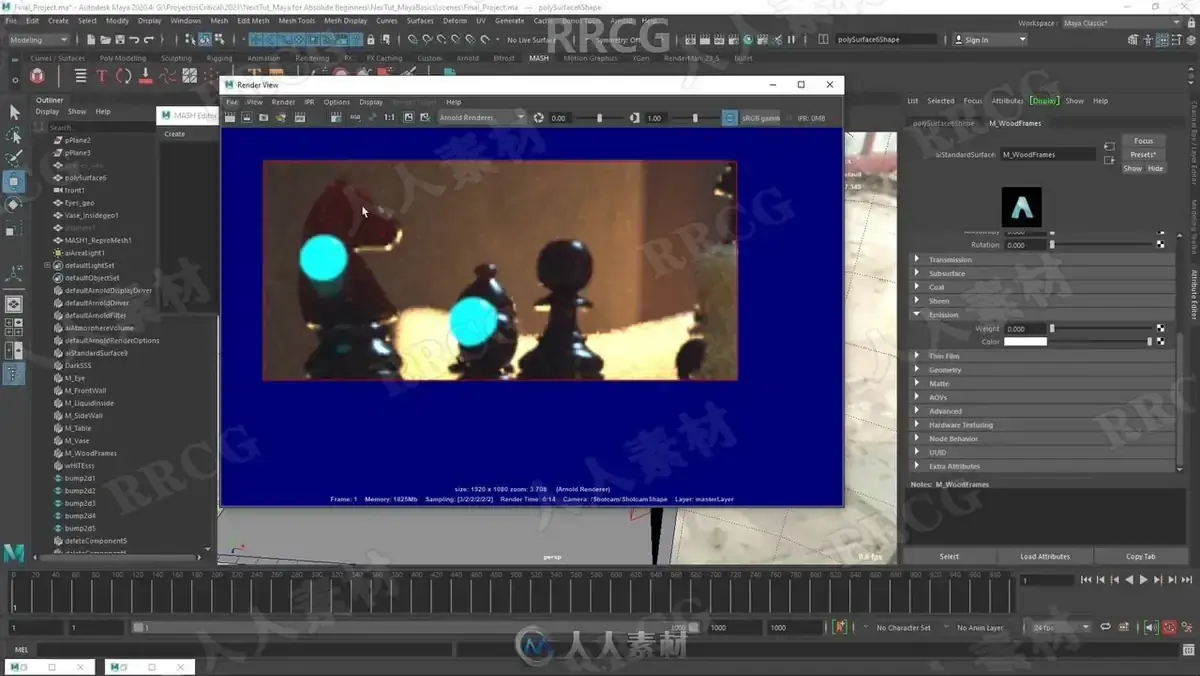Click the Load Attributes button
Viewport: 1200px width, 676px height.
1045,557
